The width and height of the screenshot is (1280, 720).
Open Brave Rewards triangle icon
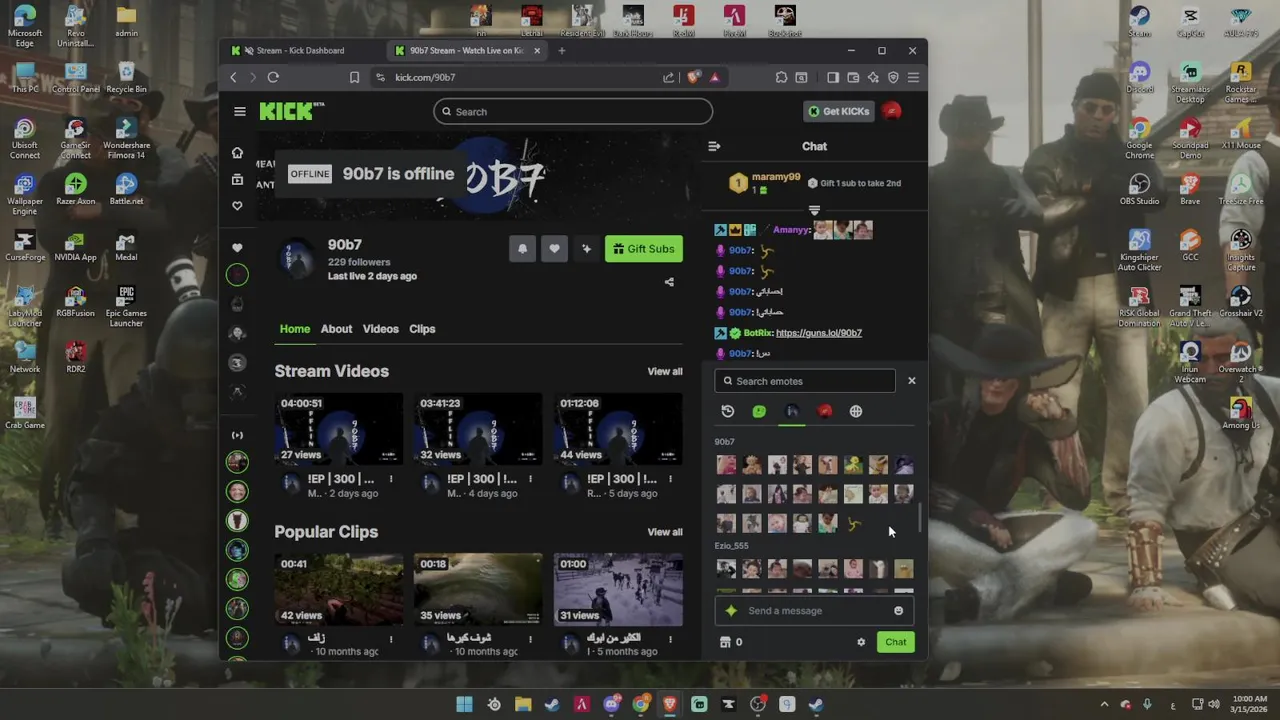pyautogui.click(x=714, y=77)
